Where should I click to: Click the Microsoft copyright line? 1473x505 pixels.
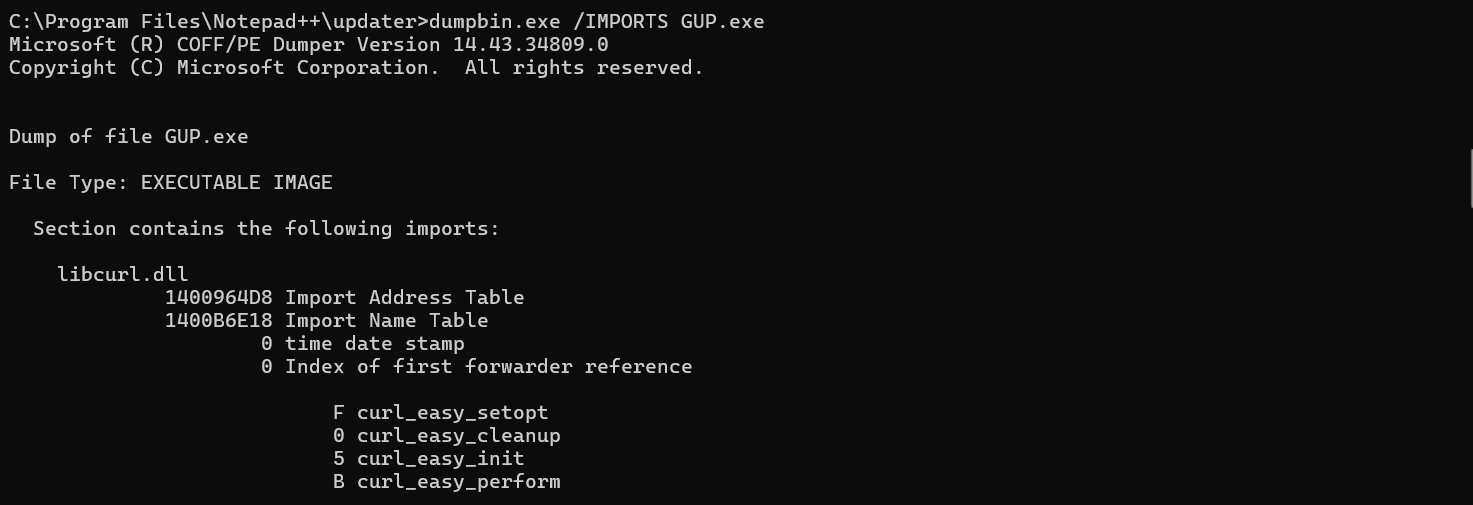pyautogui.click(x=356, y=68)
